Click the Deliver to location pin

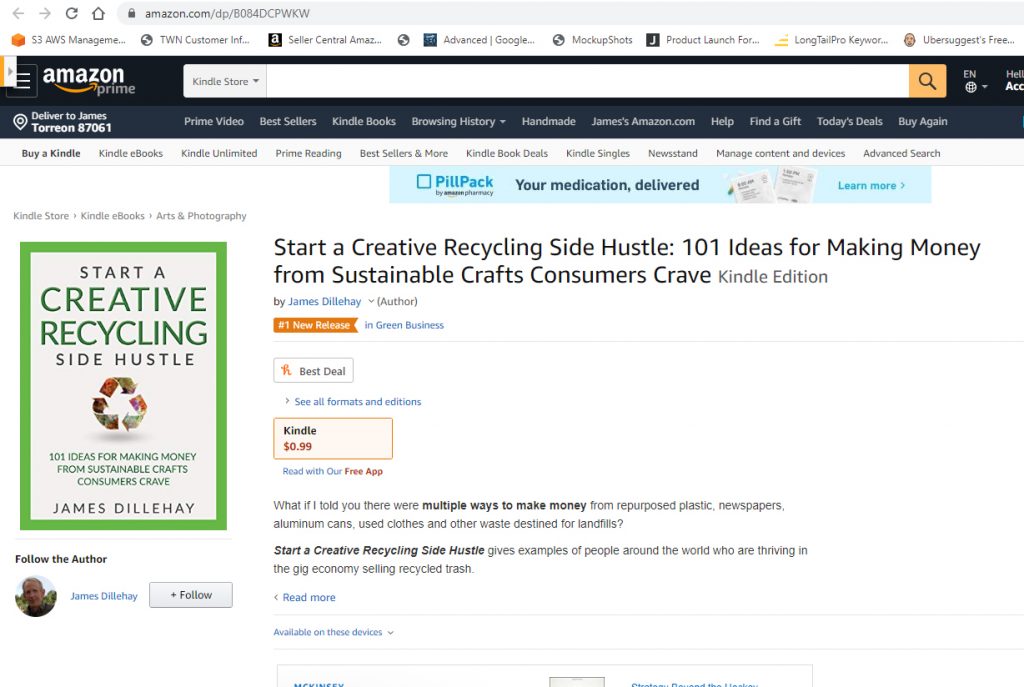click(20, 121)
